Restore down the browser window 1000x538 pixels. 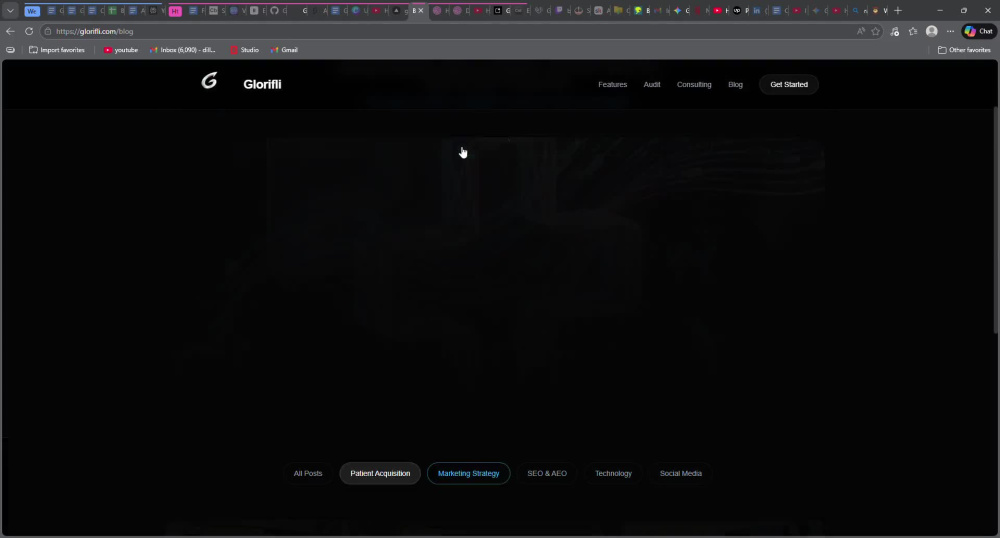point(964,11)
